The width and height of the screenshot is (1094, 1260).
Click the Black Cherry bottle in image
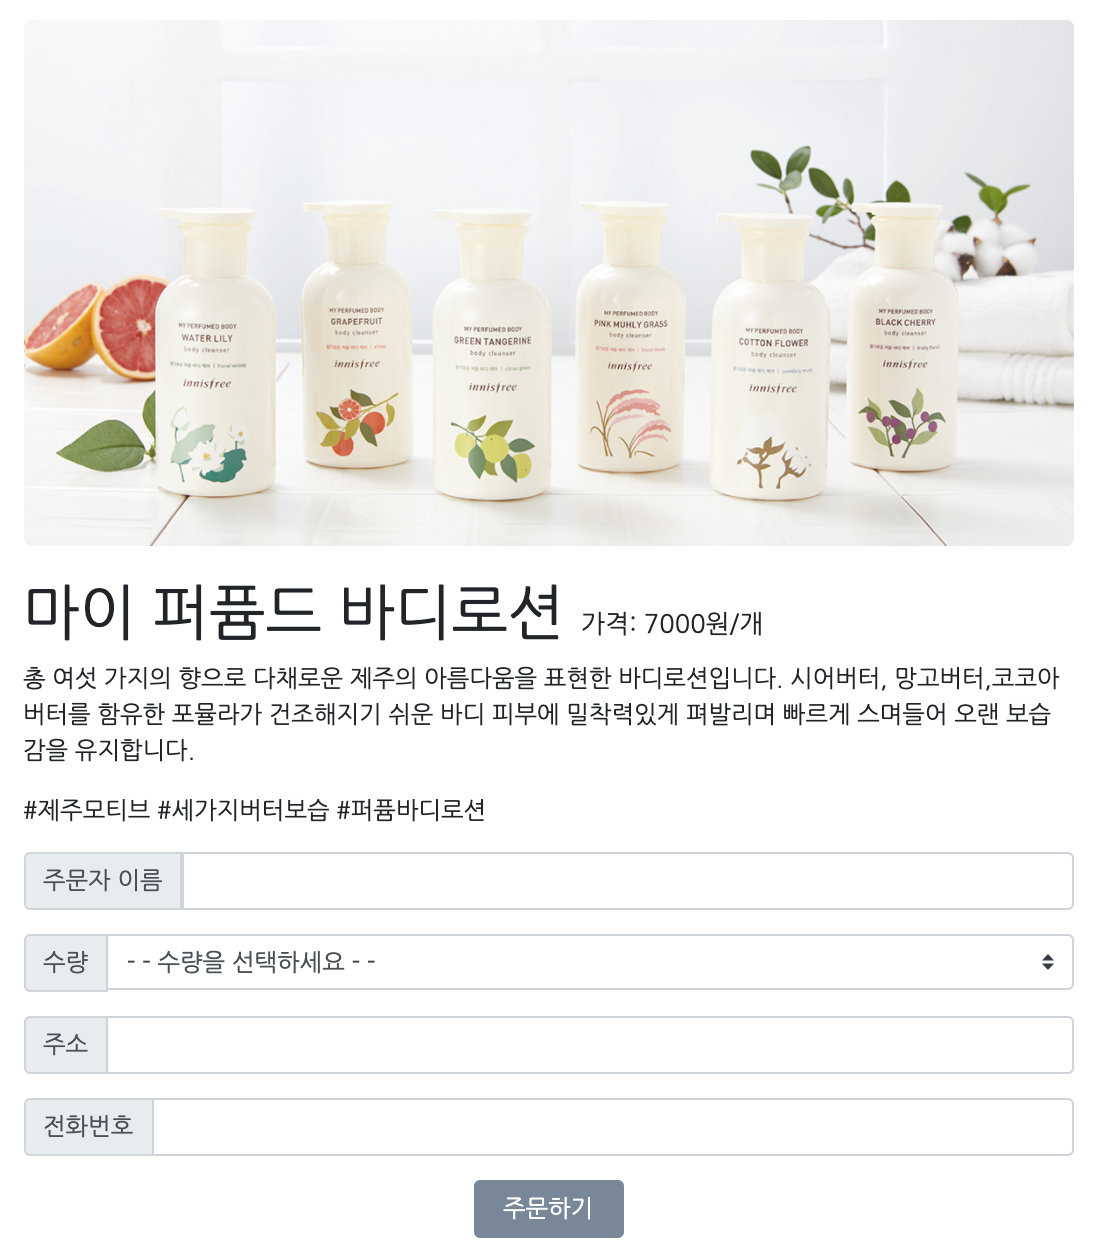pos(906,336)
